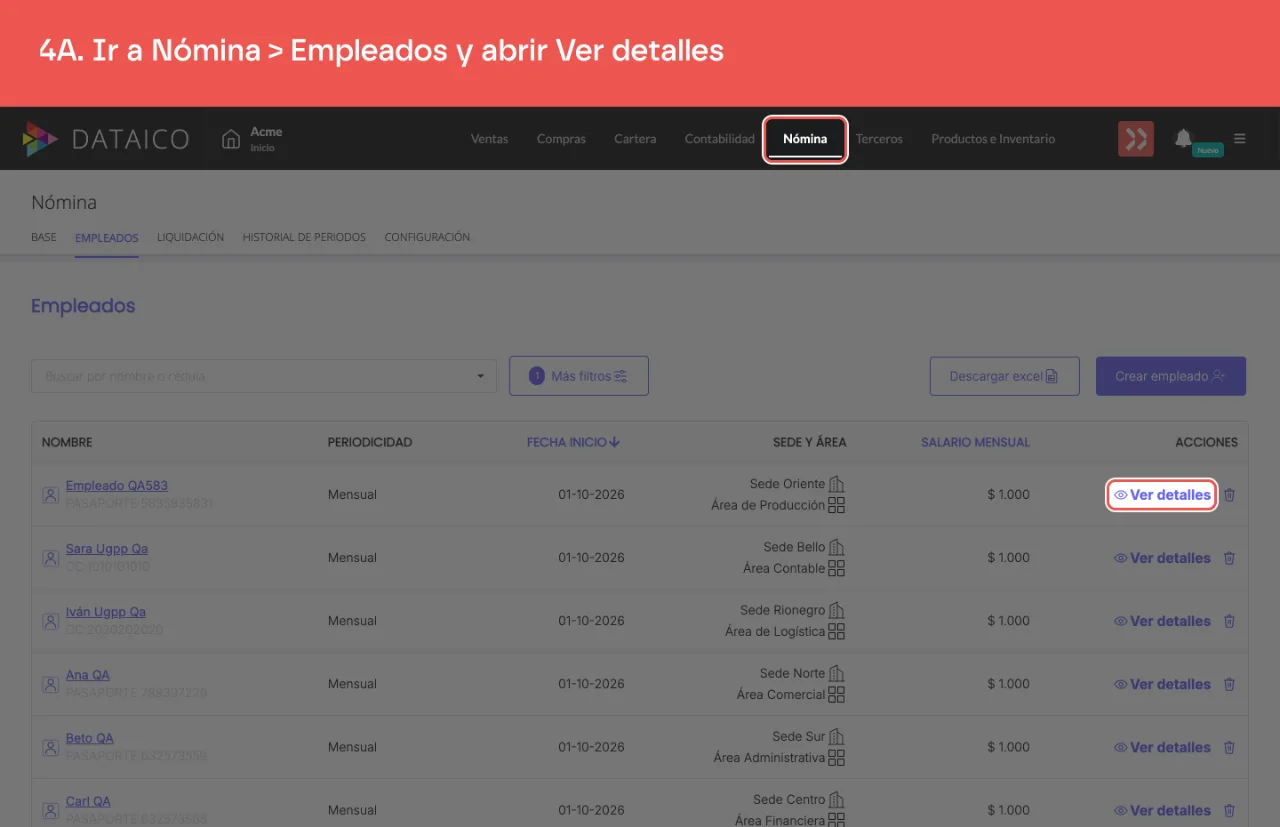The height and width of the screenshot is (827, 1280).
Task: Expand the search box dropdown arrow
Action: 480,376
